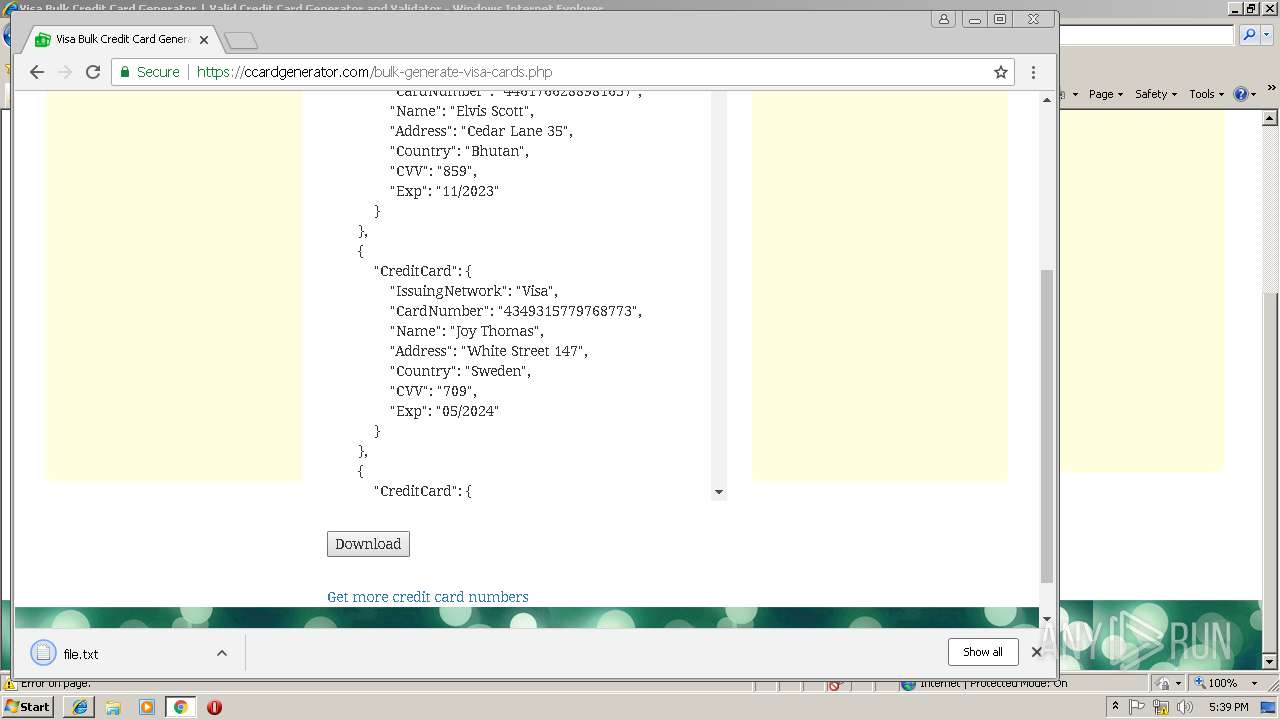Screen dimensions: 1280x720
Task: Click the CVV value "709"
Action: point(456,391)
